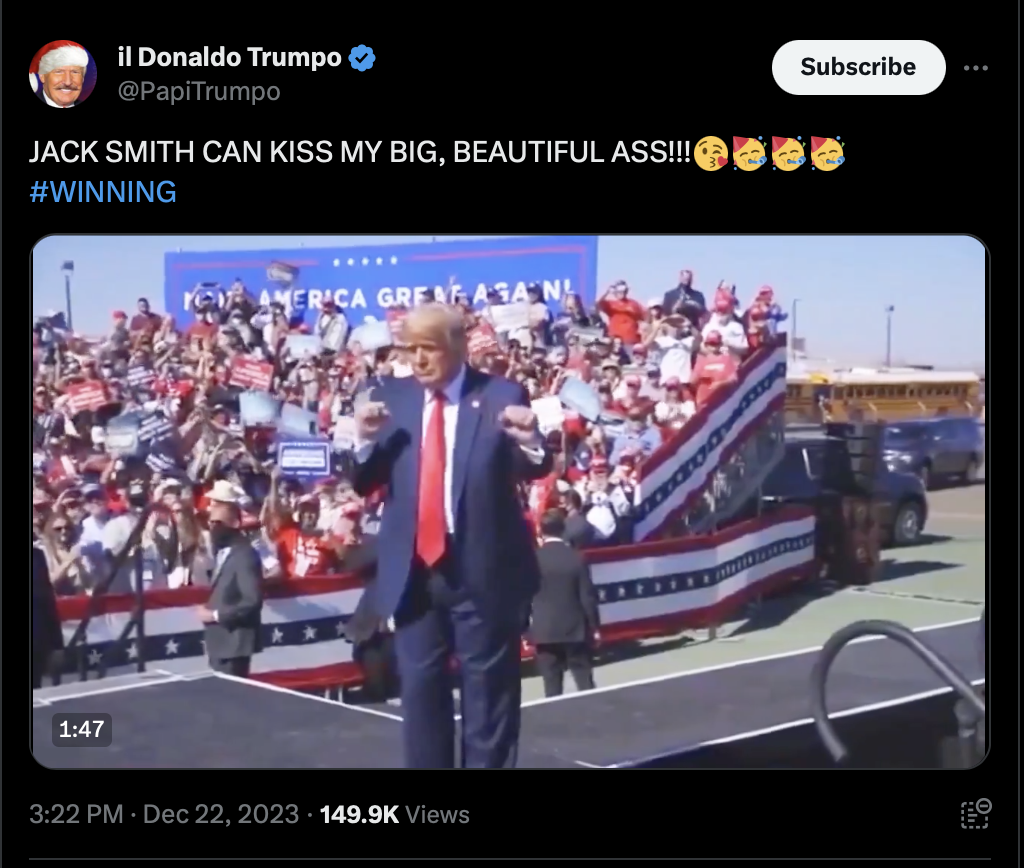Click the 1:47 video duration badge
The image size is (1024, 868).
(82, 729)
